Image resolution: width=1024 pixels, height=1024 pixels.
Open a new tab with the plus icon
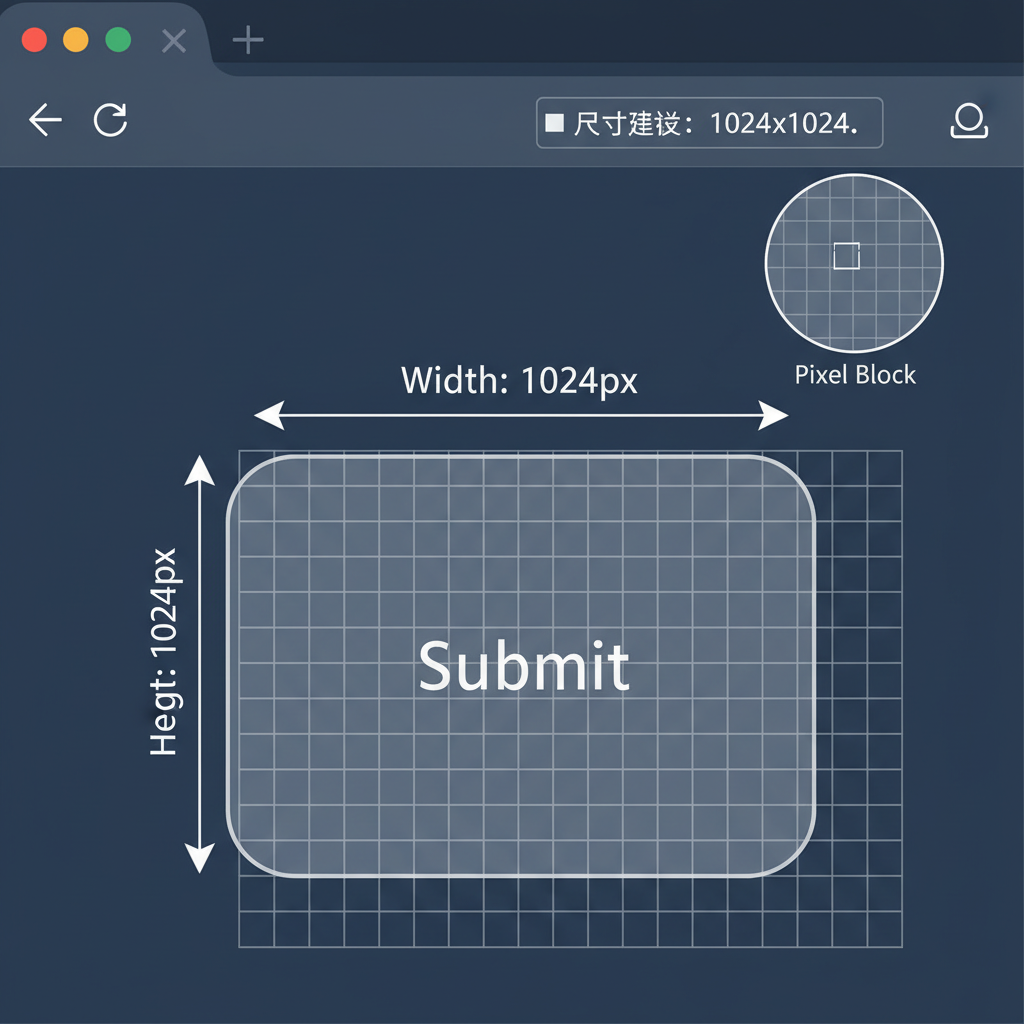click(x=247, y=41)
